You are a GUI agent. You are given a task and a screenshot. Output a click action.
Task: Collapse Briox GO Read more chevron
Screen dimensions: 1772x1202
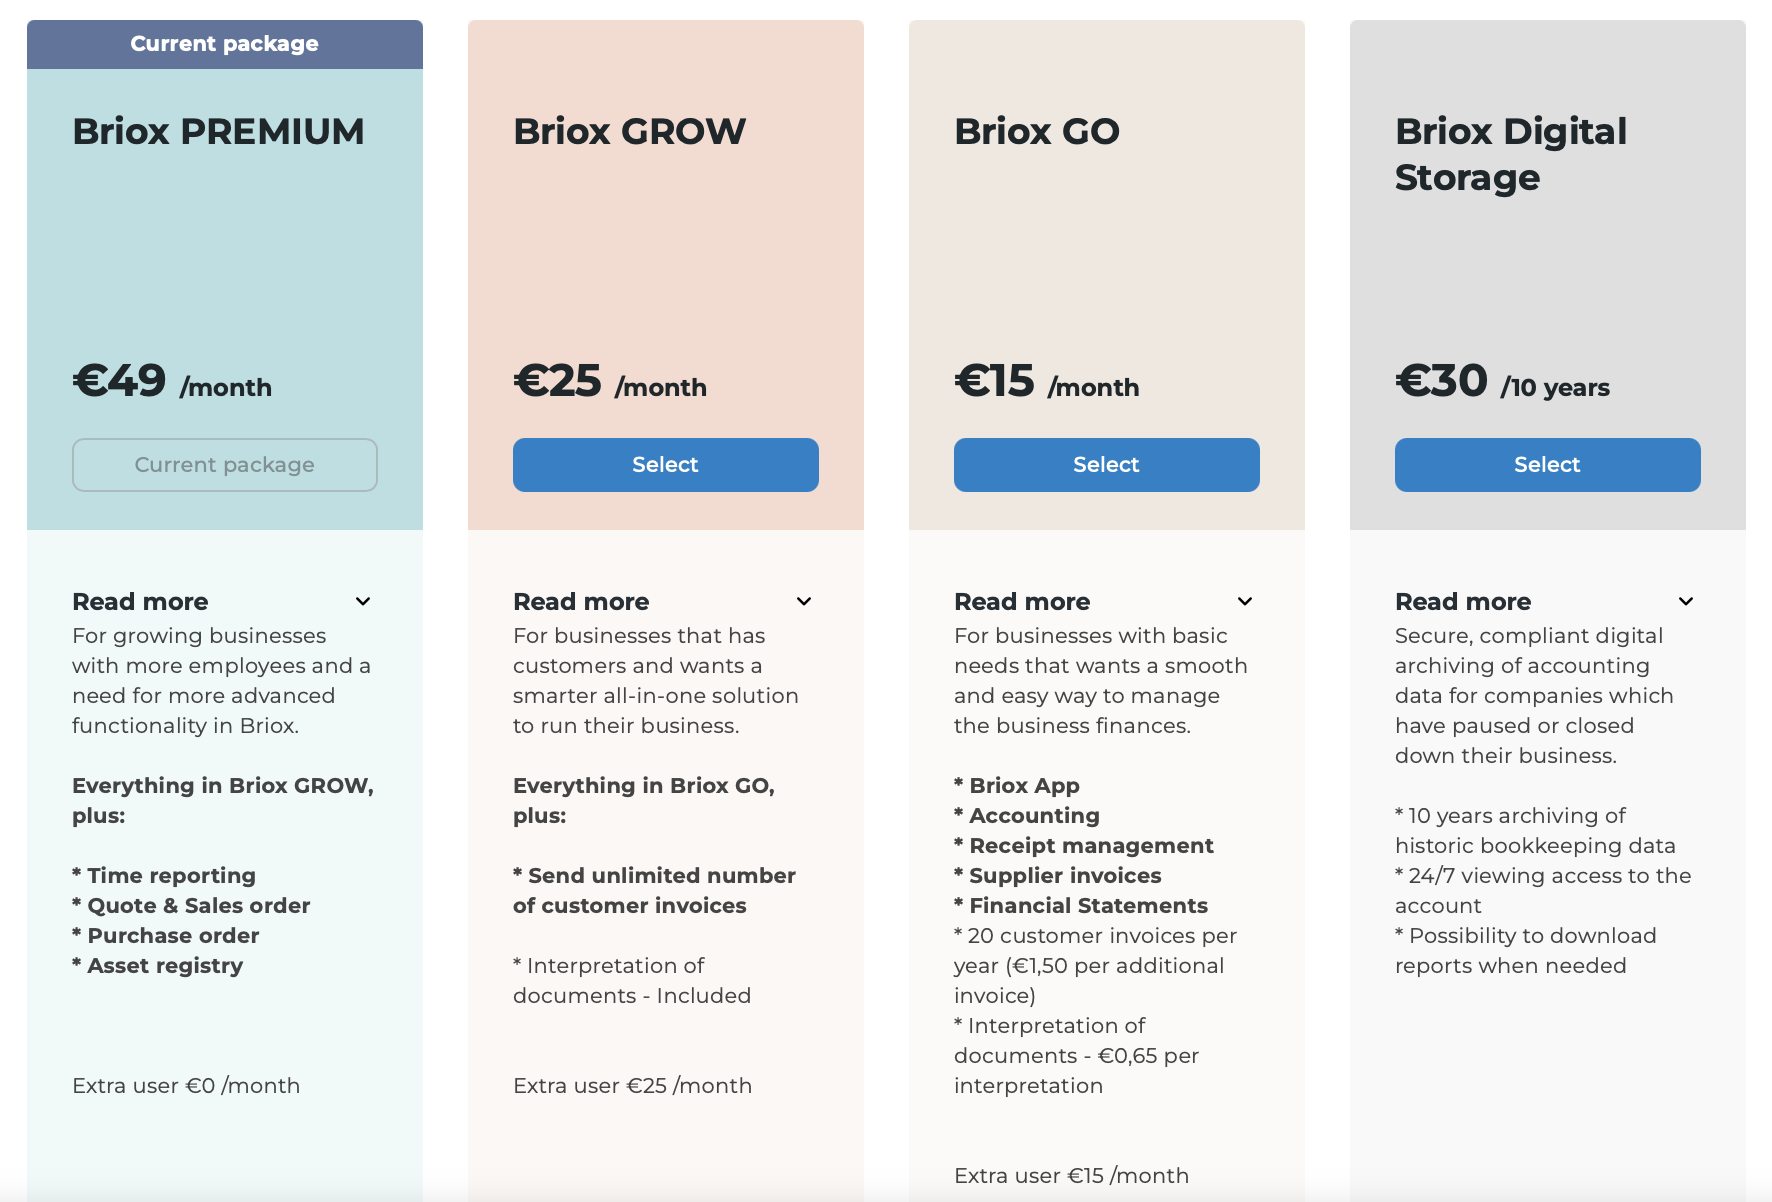(x=1245, y=601)
